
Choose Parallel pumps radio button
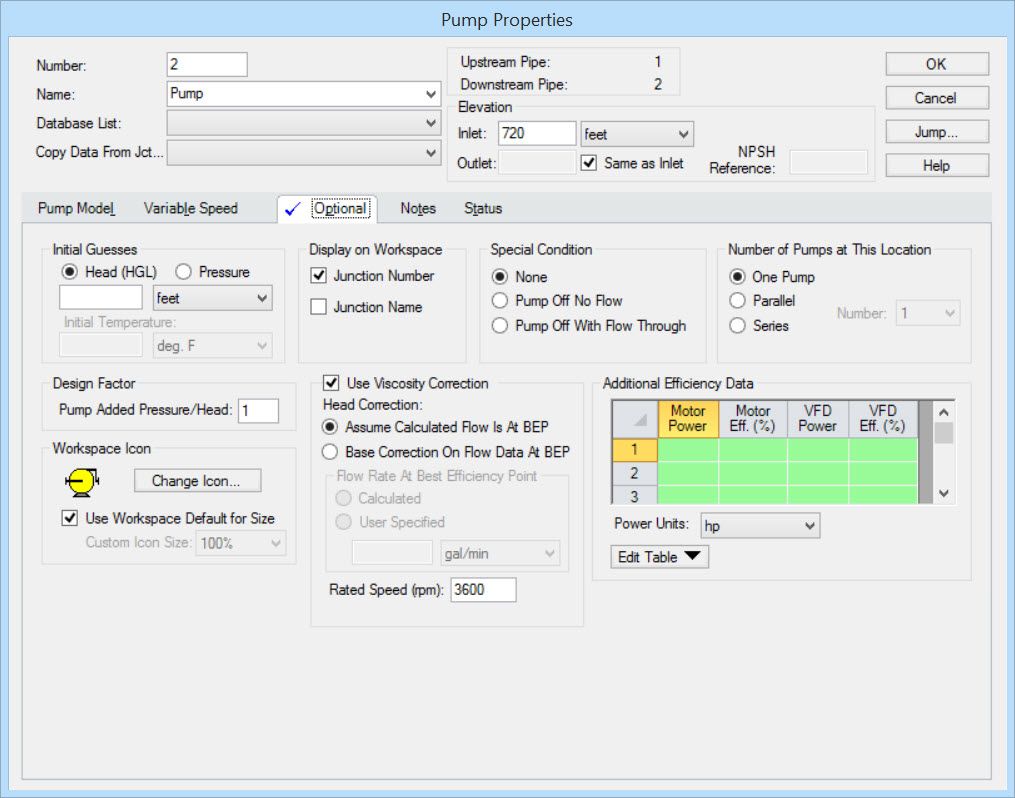click(x=738, y=301)
